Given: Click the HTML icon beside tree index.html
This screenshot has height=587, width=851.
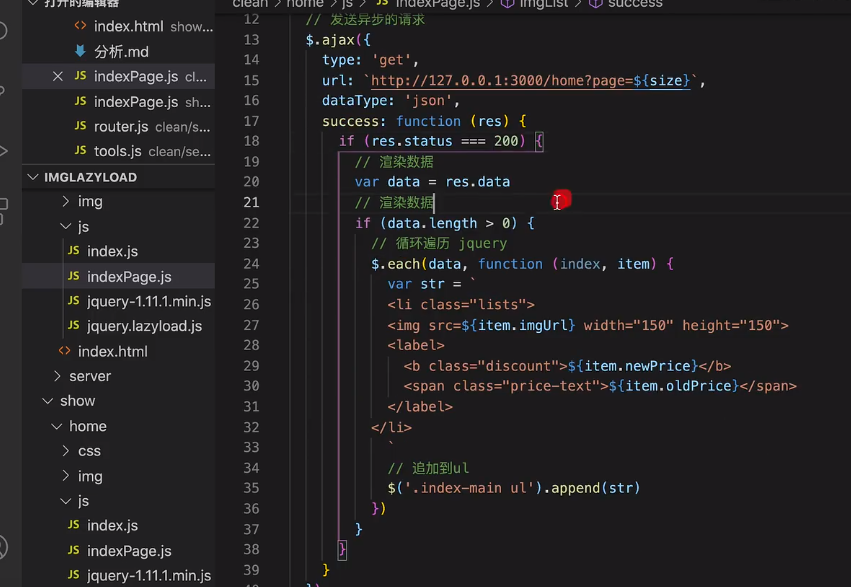Looking at the screenshot, I should (65, 351).
